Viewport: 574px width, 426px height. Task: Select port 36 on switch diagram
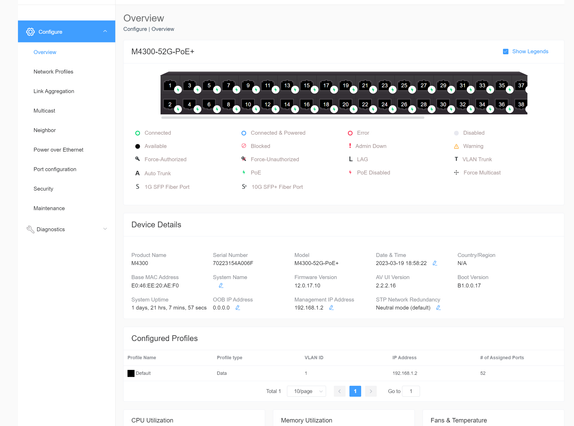point(502,104)
